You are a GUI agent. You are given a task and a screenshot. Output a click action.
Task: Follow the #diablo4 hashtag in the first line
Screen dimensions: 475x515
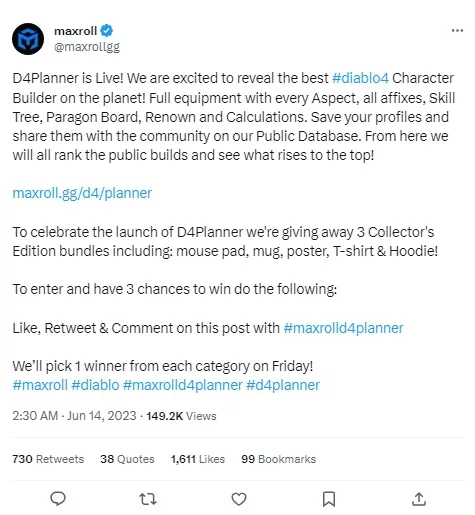pos(360,78)
